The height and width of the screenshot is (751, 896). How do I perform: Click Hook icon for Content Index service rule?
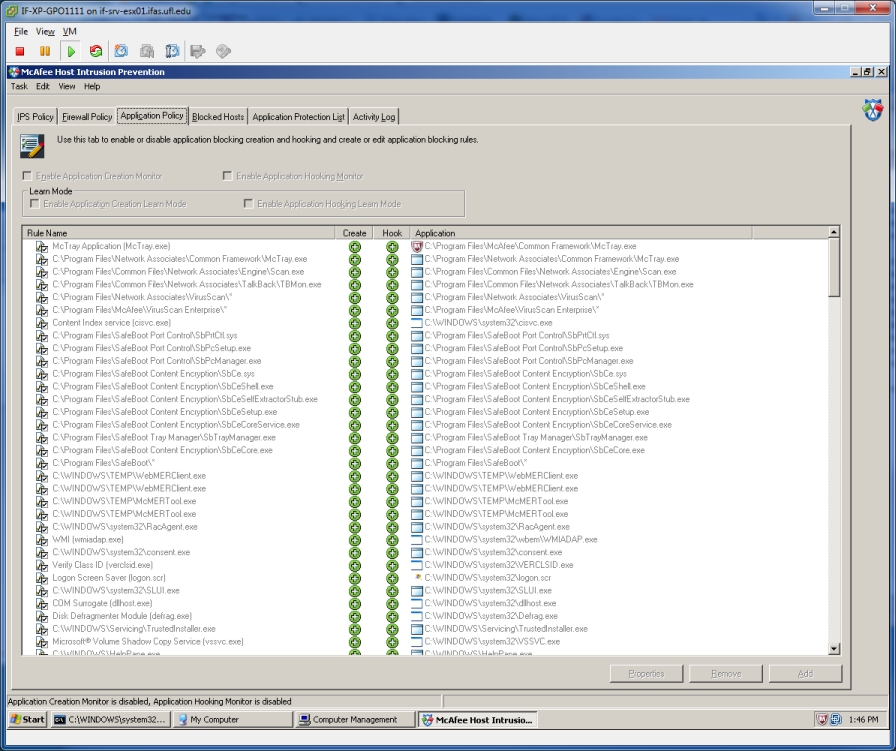point(392,323)
